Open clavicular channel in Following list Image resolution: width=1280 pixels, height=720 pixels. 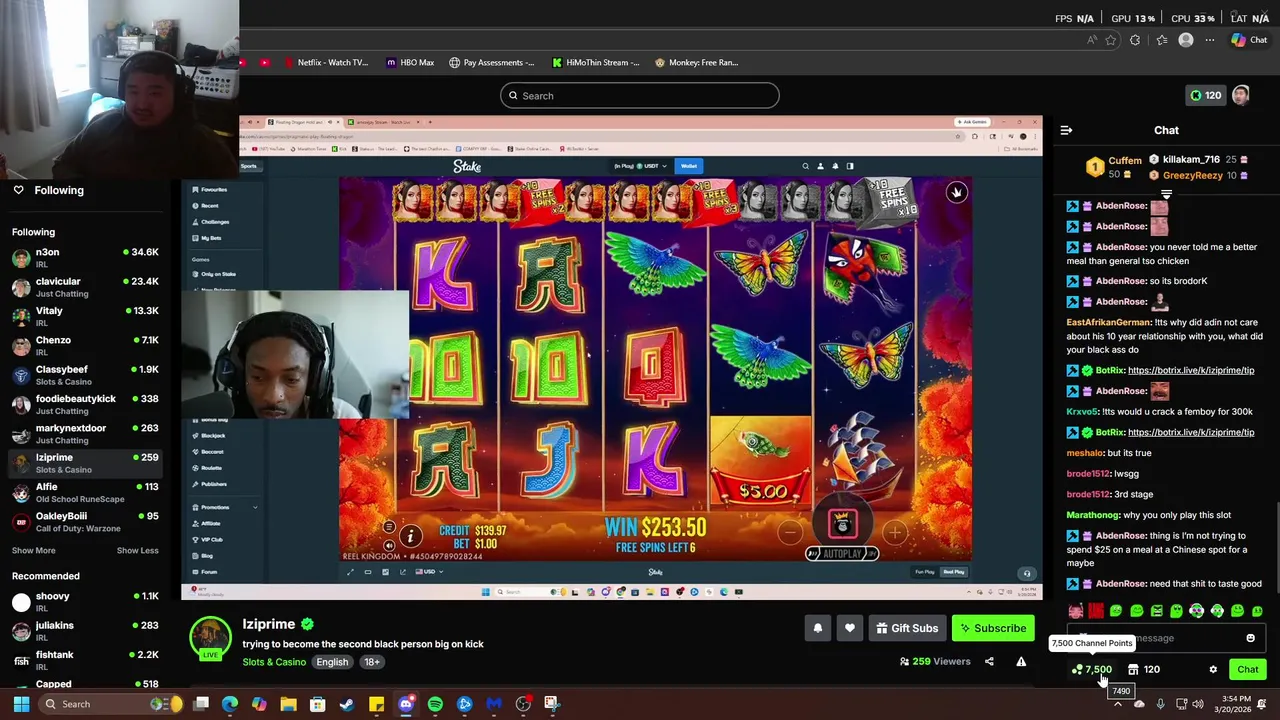pyautogui.click(x=85, y=287)
